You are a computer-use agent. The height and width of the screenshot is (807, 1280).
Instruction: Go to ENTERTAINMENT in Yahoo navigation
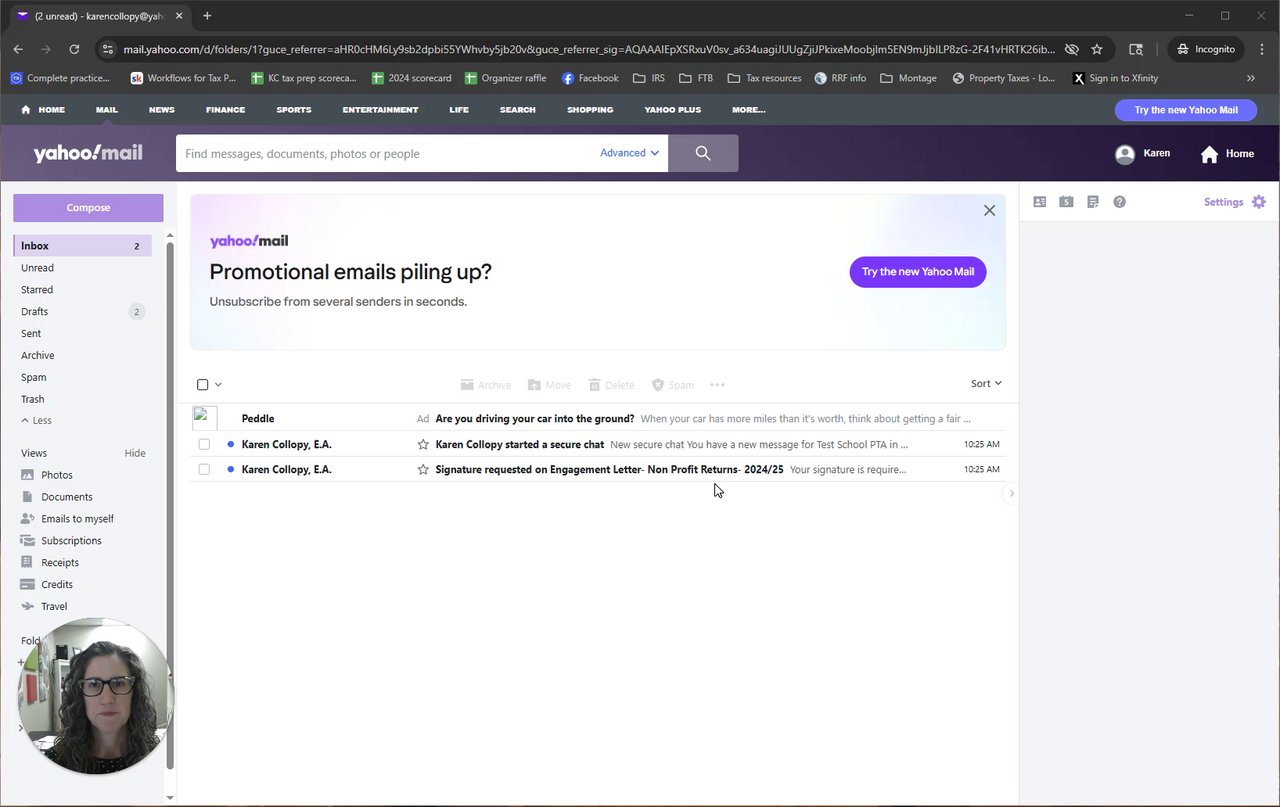(380, 110)
